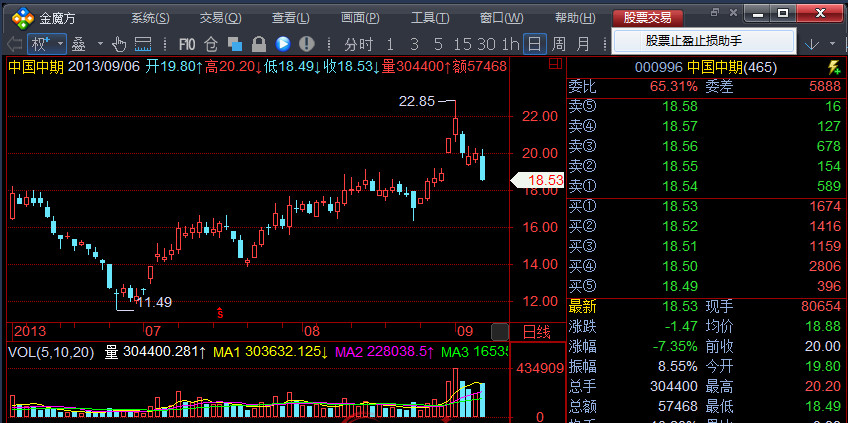Toggle the 权+ price adjustment button
Image resolution: width=848 pixels, height=423 pixels.
(x=41, y=44)
